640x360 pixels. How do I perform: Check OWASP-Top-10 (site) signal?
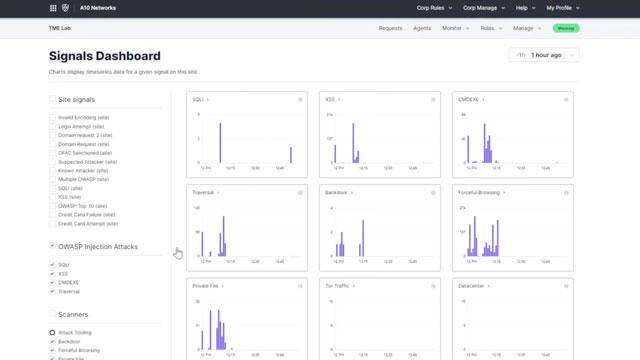tap(52, 206)
